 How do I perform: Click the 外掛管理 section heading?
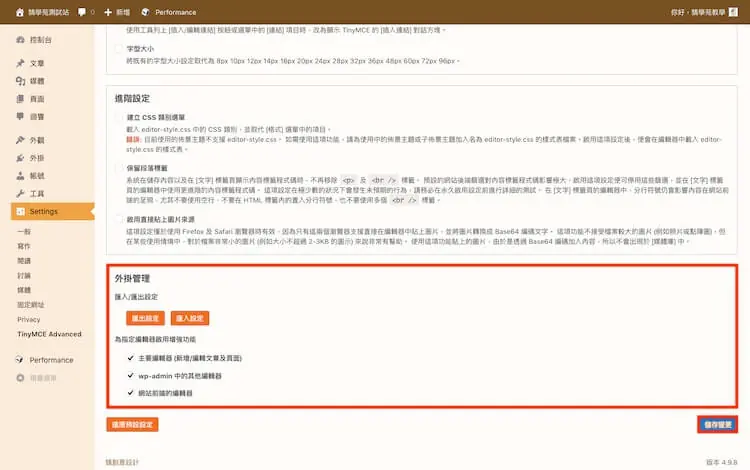pyautogui.click(x=132, y=278)
